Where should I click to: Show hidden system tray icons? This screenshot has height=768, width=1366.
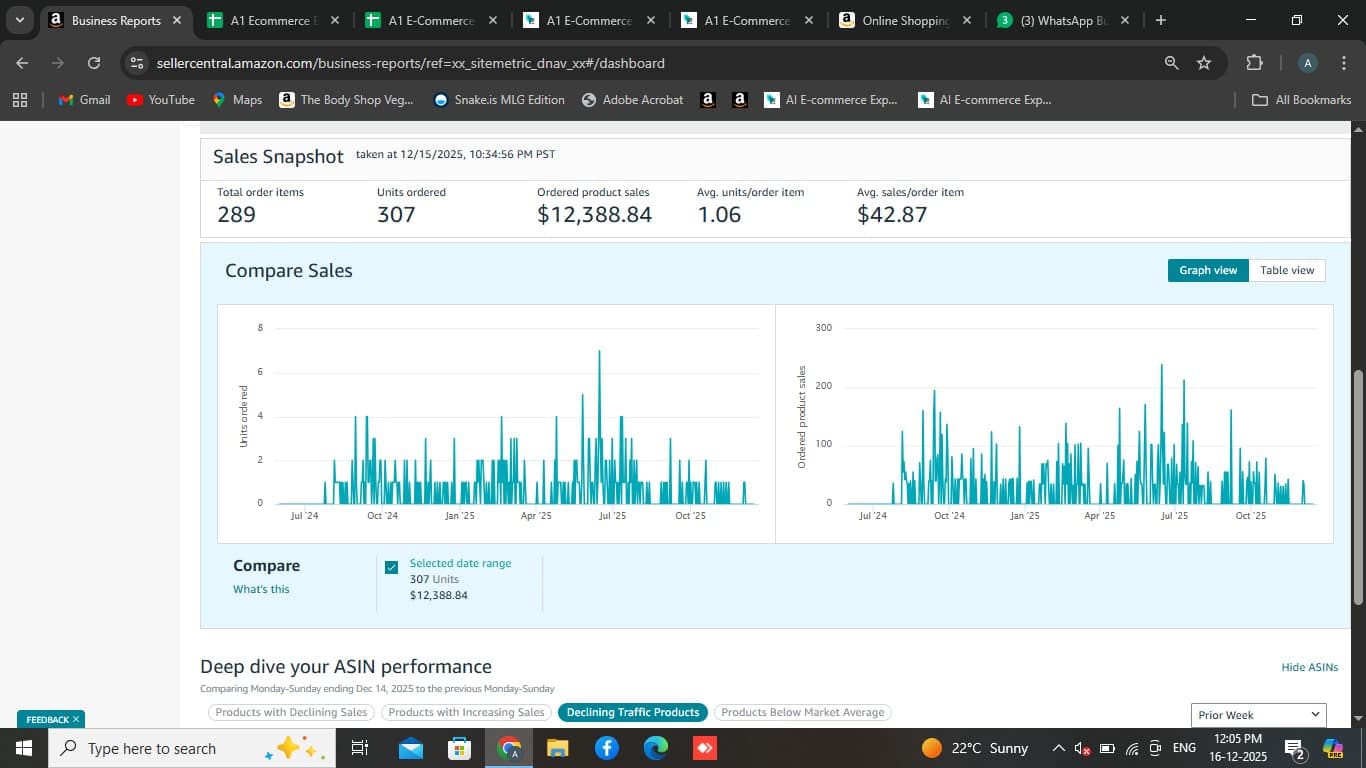[x=1058, y=748]
